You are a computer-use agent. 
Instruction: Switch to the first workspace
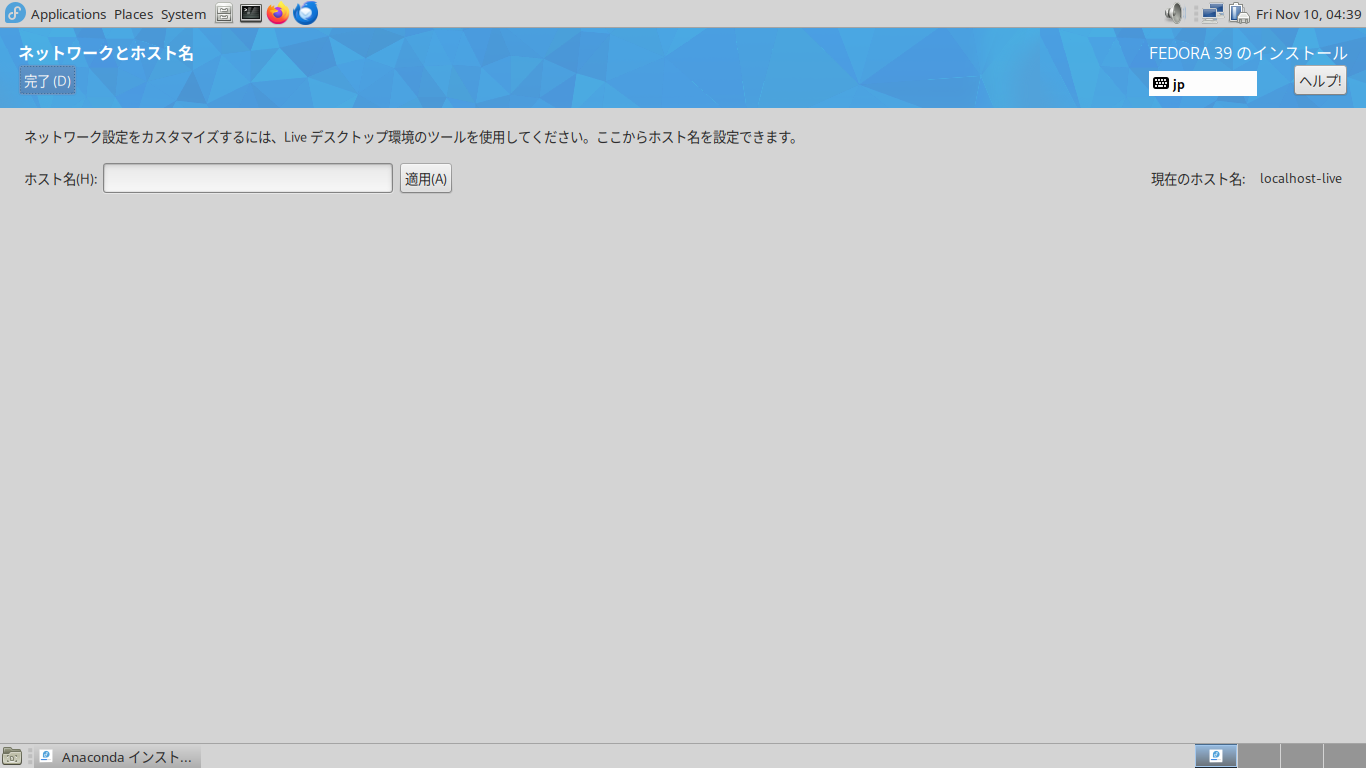click(x=1216, y=756)
